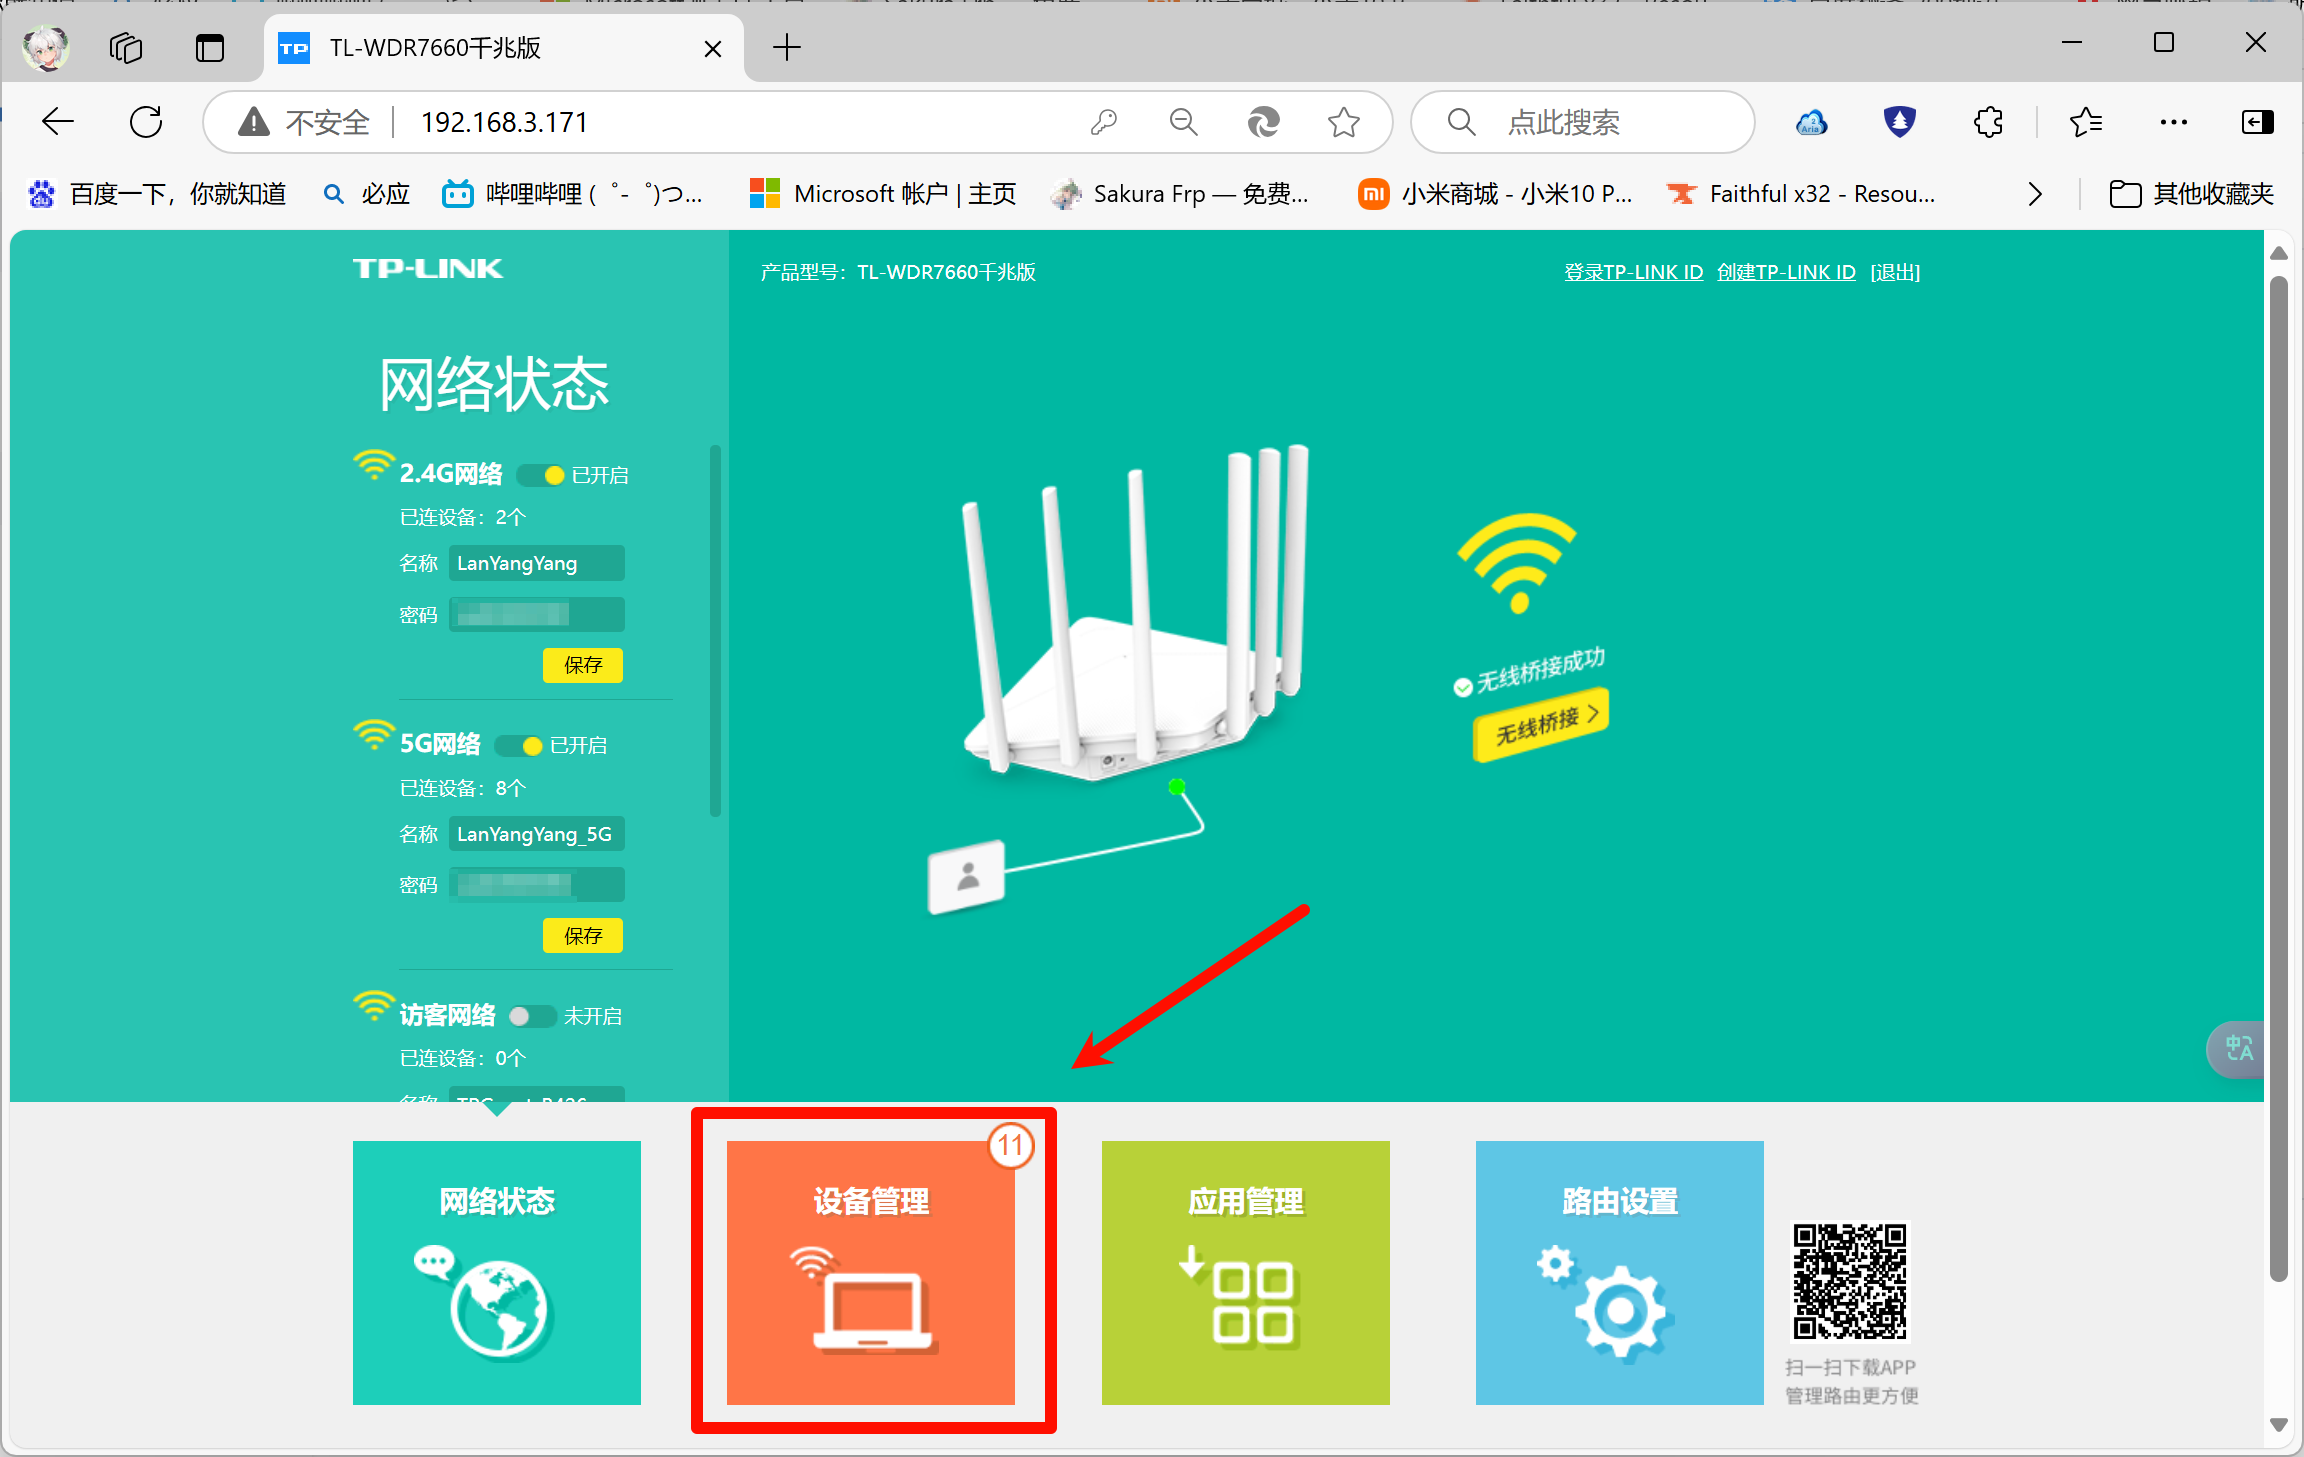Open a new browser tab
The width and height of the screenshot is (2304, 1457).
[x=787, y=48]
